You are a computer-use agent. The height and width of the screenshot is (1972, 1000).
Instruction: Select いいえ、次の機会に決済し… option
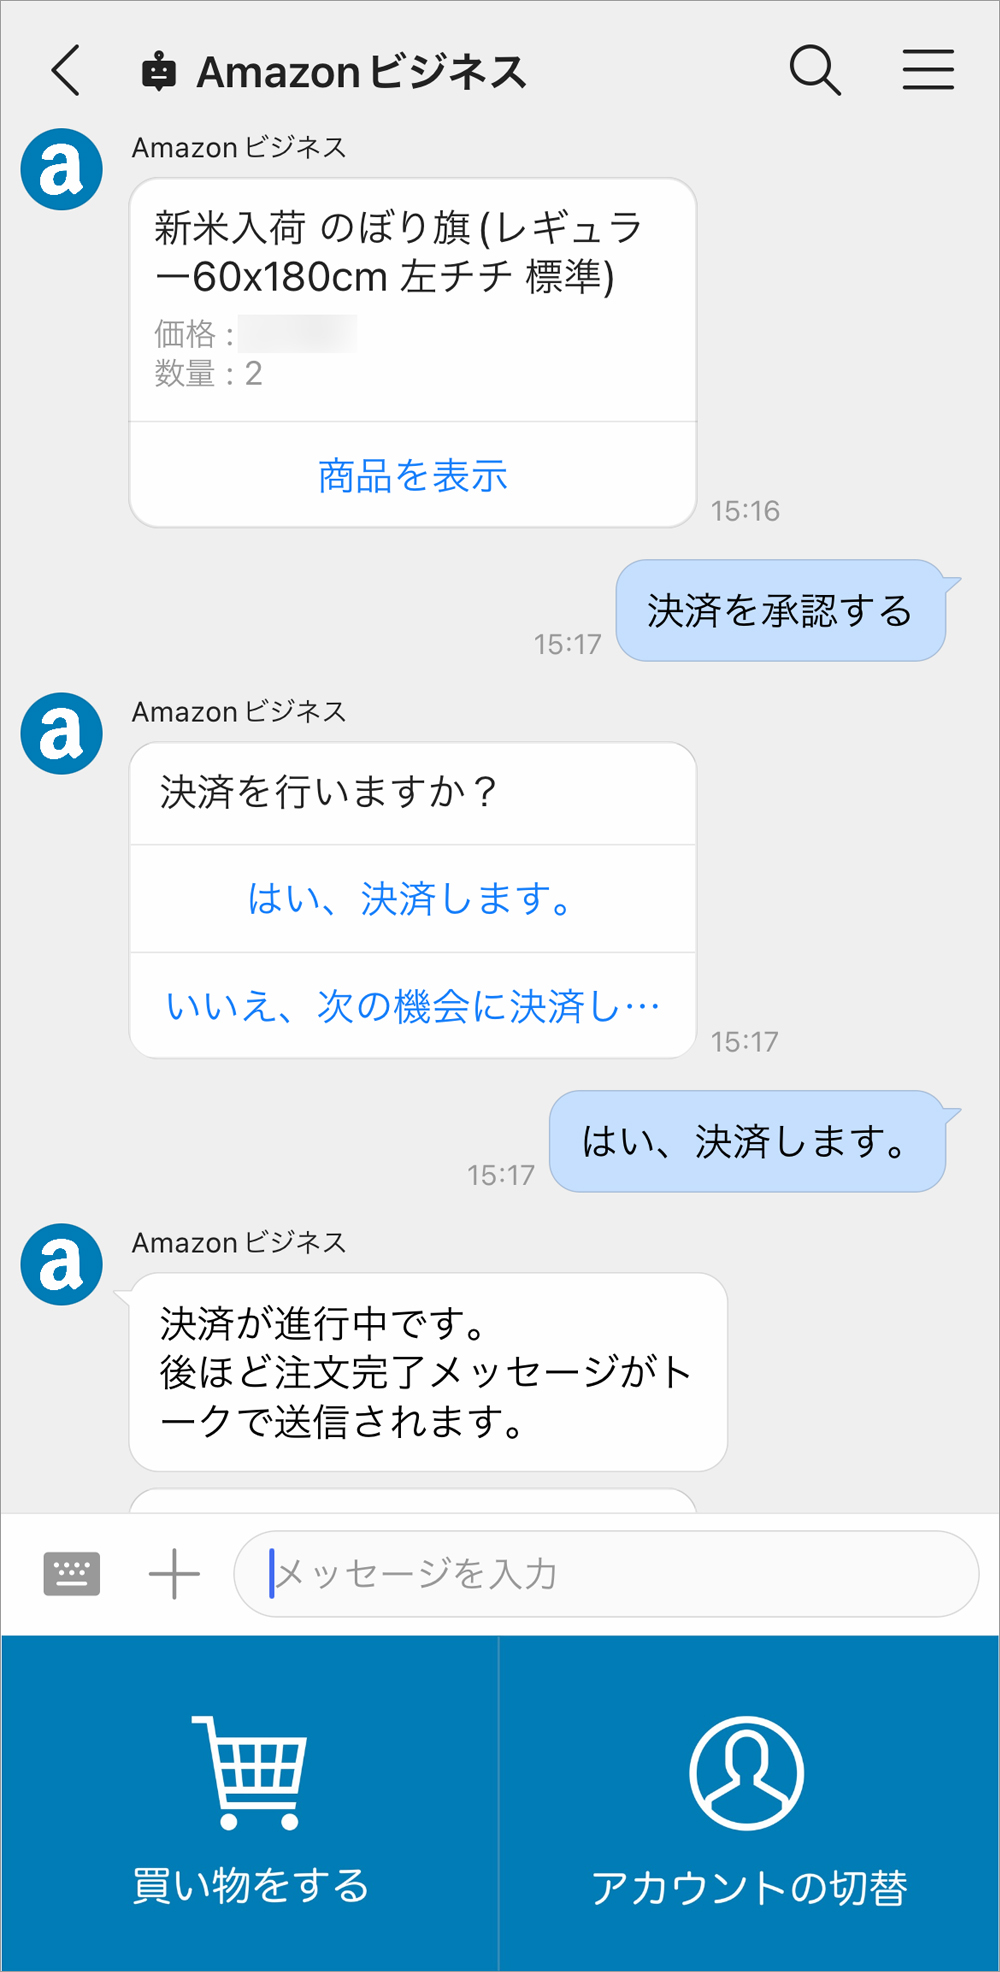point(413,1006)
